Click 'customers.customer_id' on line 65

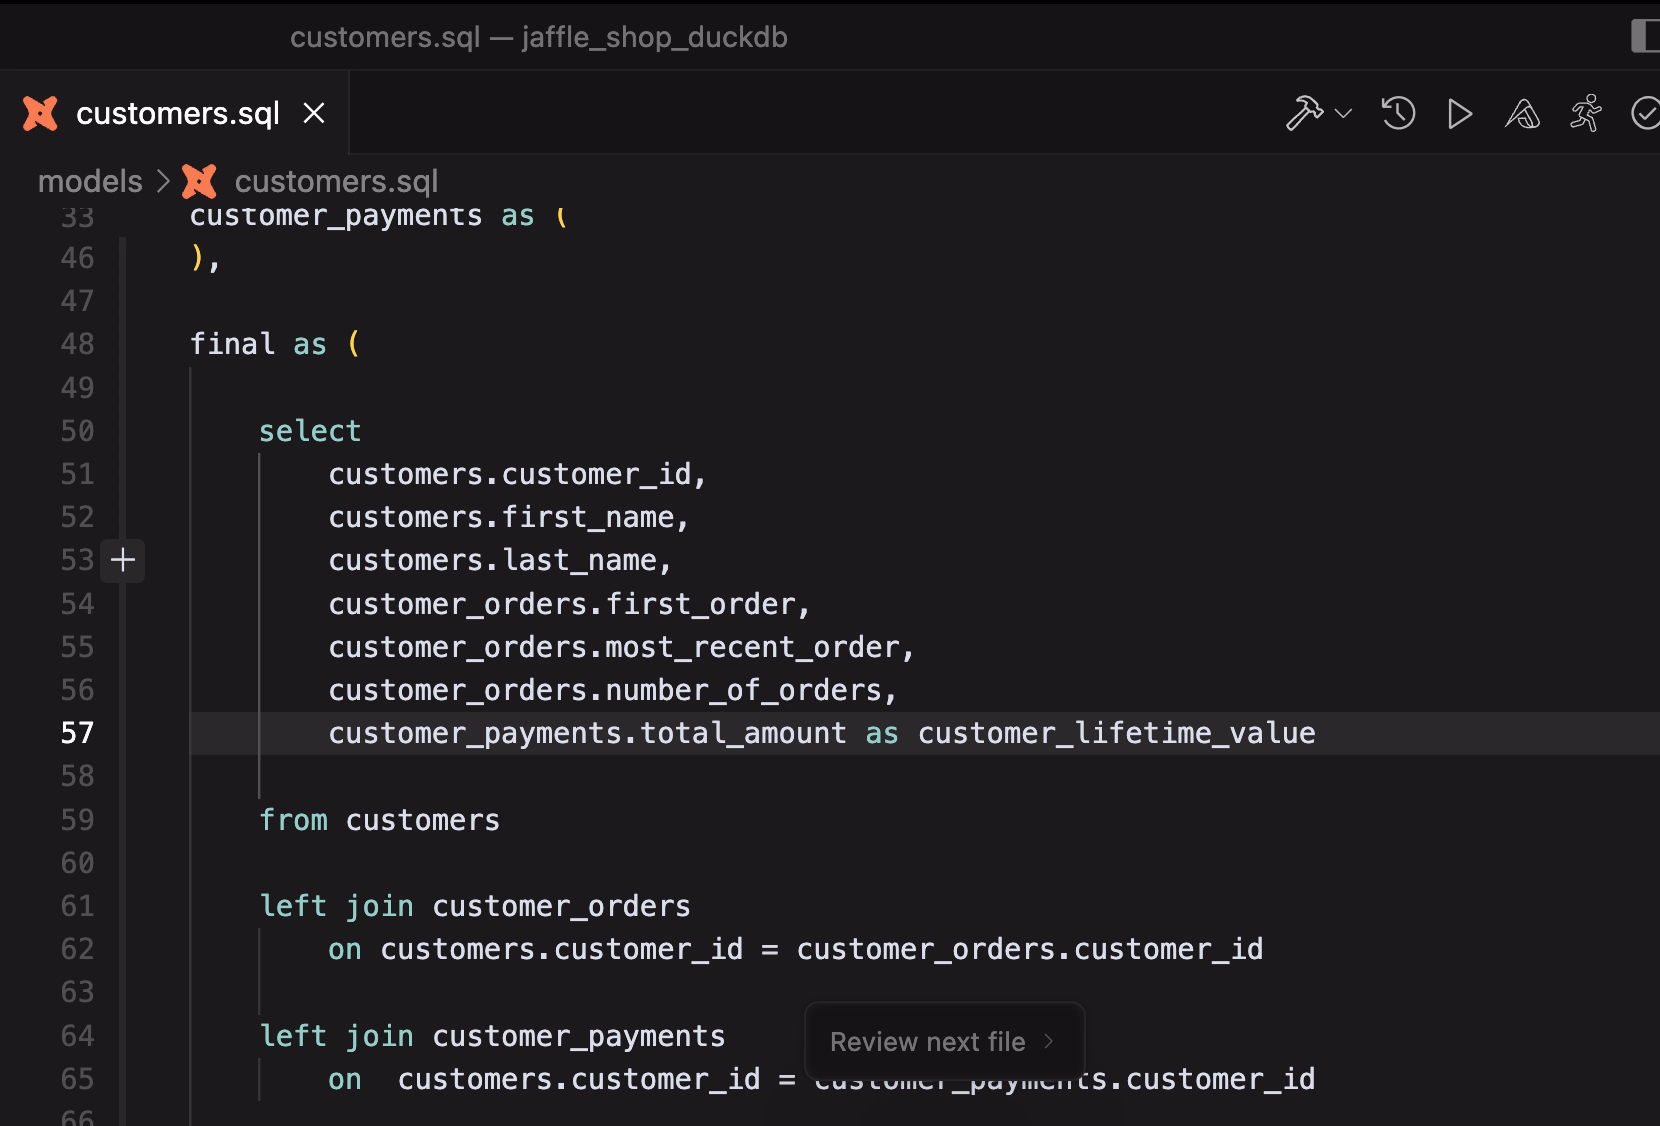click(579, 1079)
